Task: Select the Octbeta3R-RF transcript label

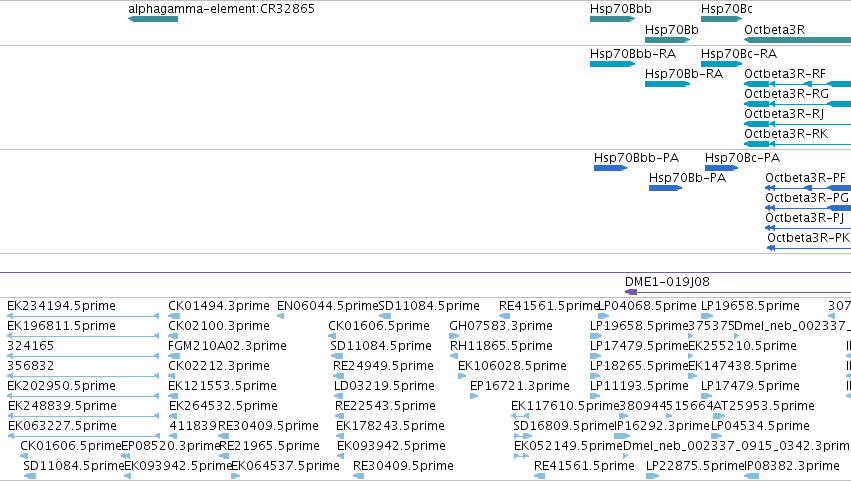Action: click(785, 74)
